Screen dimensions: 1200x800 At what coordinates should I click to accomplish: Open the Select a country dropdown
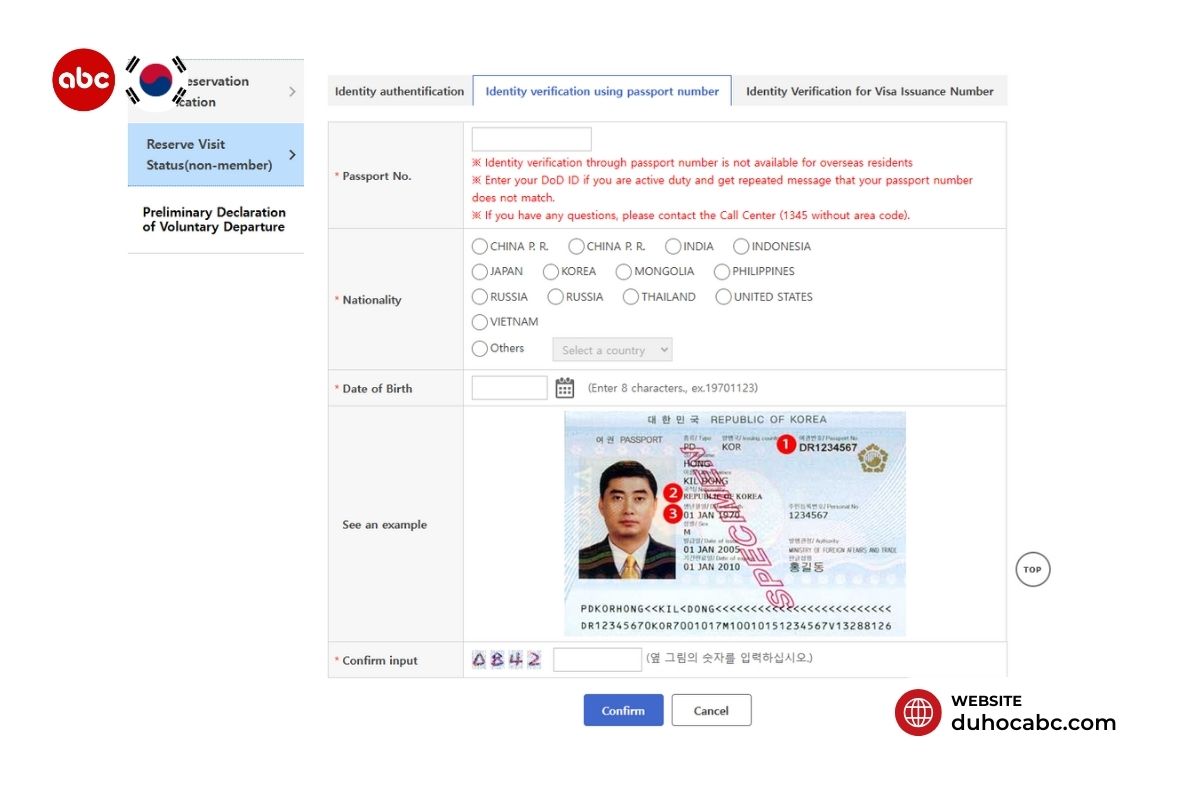[x=612, y=350]
